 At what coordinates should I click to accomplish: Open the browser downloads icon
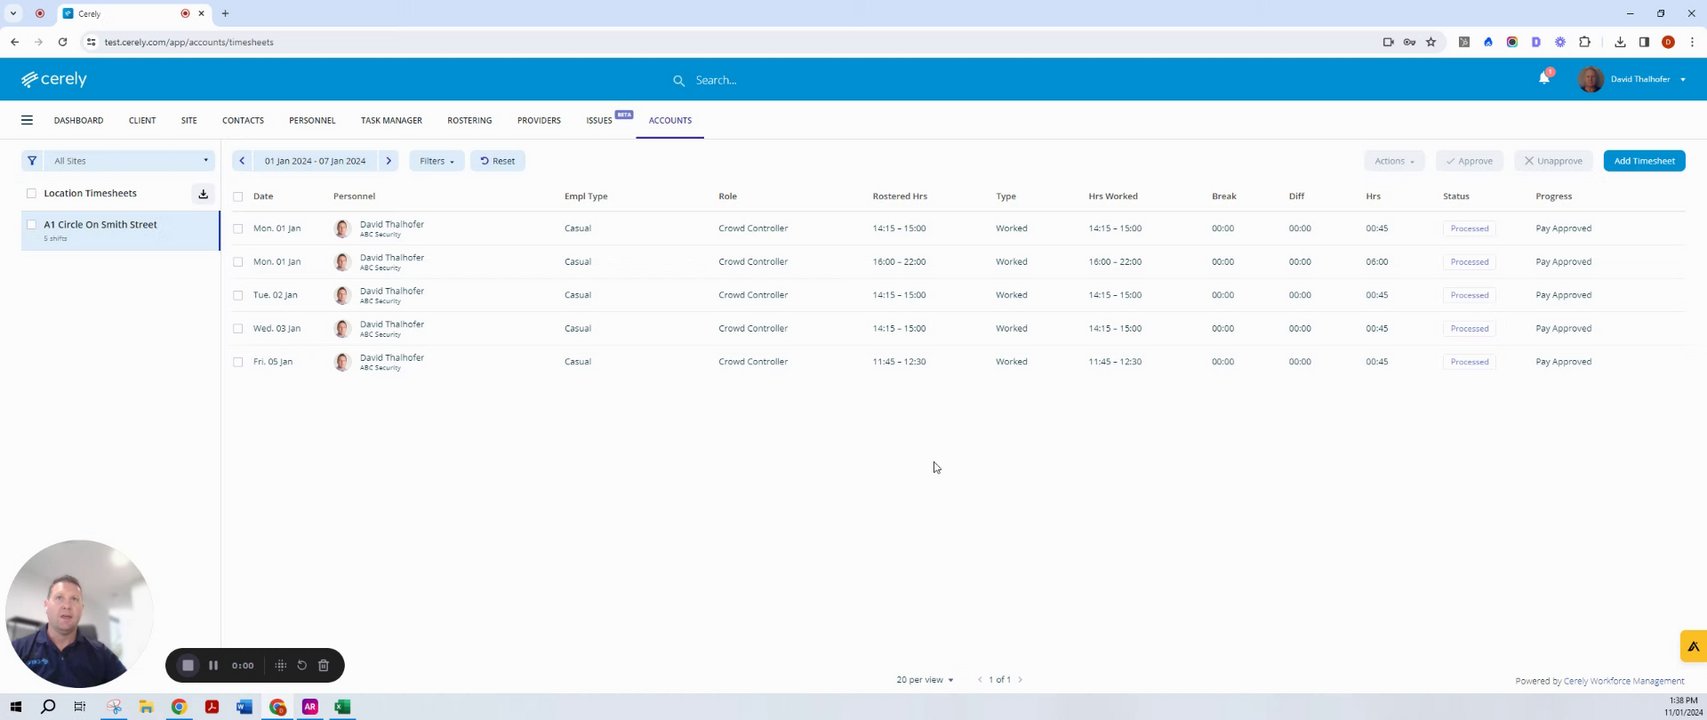tap(1620, 42)
